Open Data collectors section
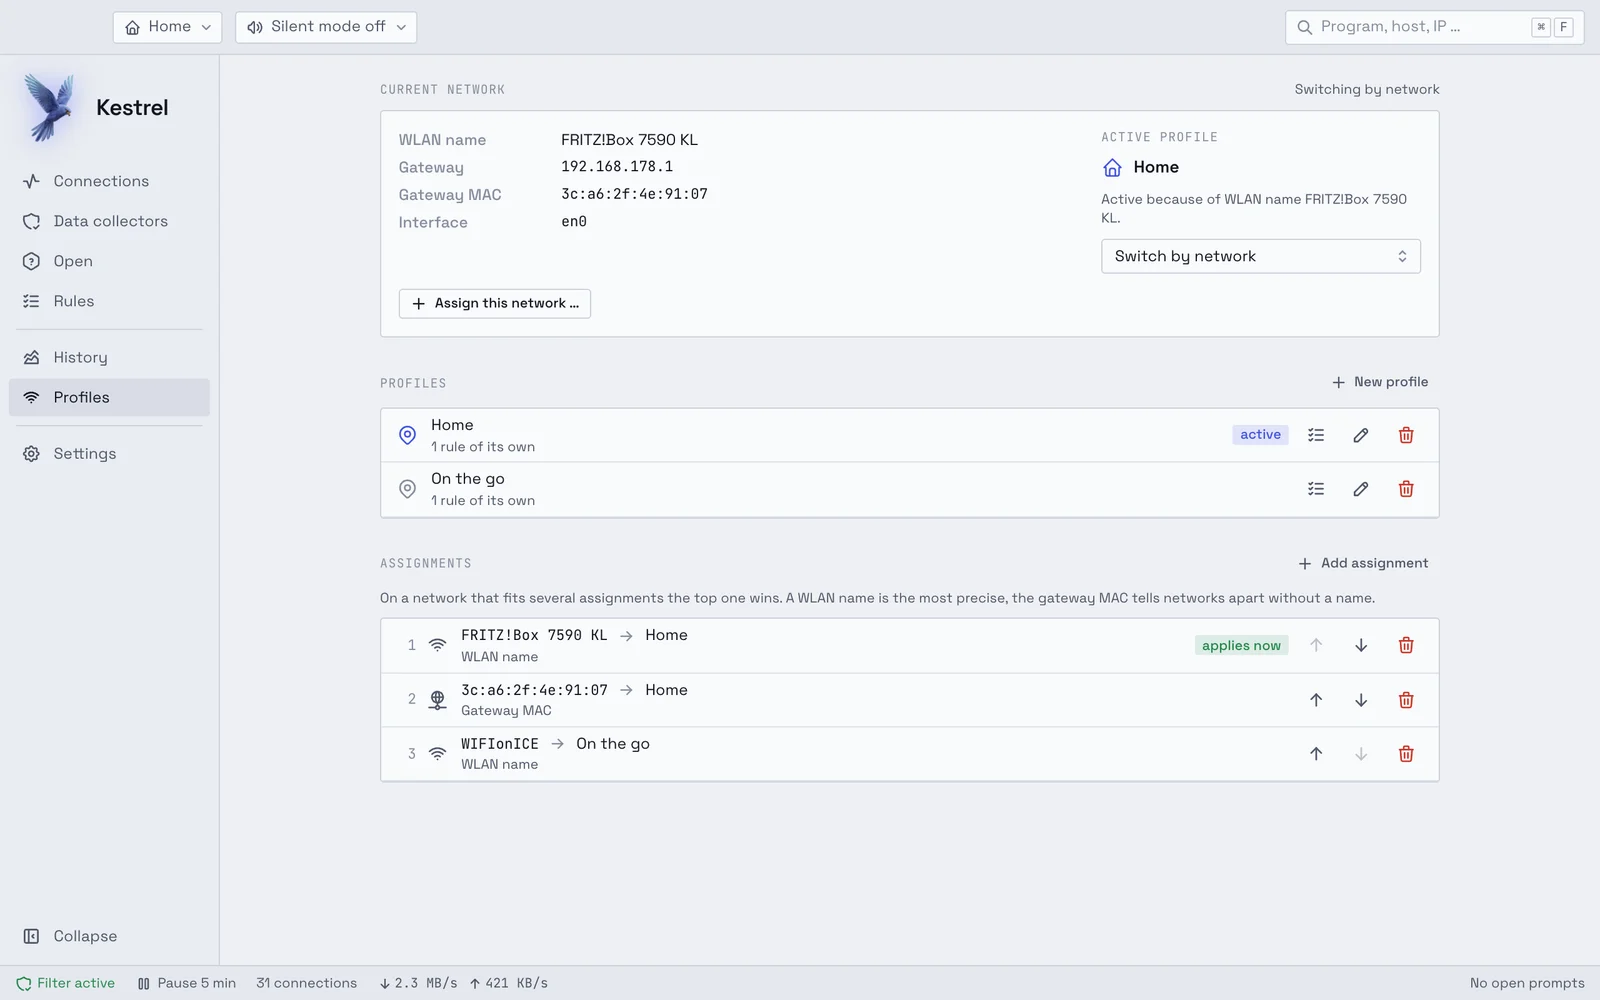Viewport: 1600px width, 1000px height. (109, 221)
